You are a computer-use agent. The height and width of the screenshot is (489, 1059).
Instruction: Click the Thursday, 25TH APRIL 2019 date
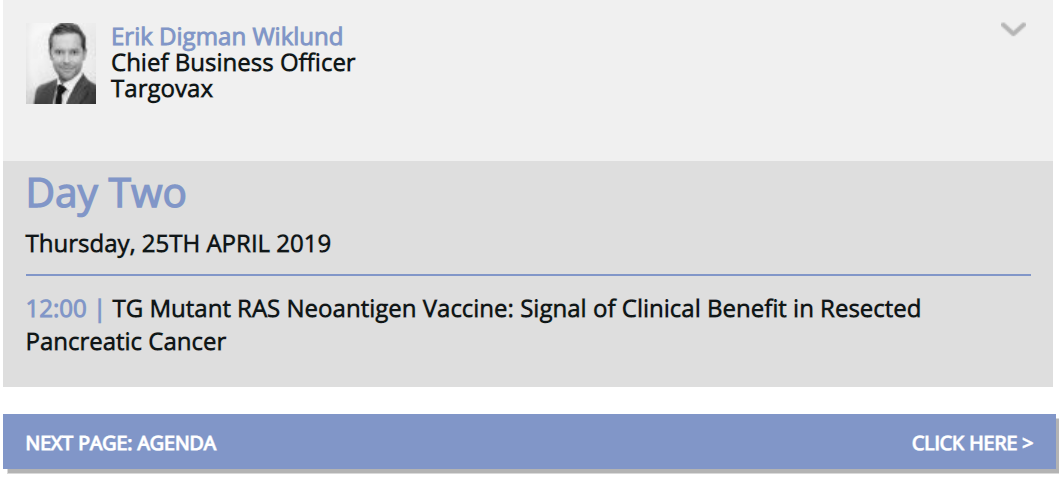[x=178, y=243]
